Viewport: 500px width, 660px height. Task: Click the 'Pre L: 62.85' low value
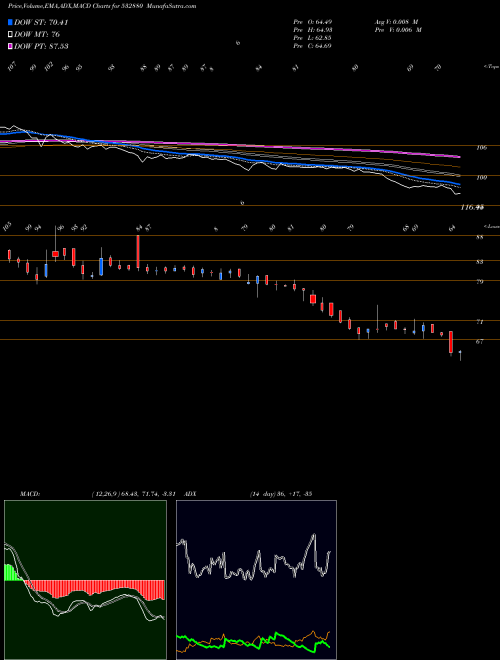point(312,37)
